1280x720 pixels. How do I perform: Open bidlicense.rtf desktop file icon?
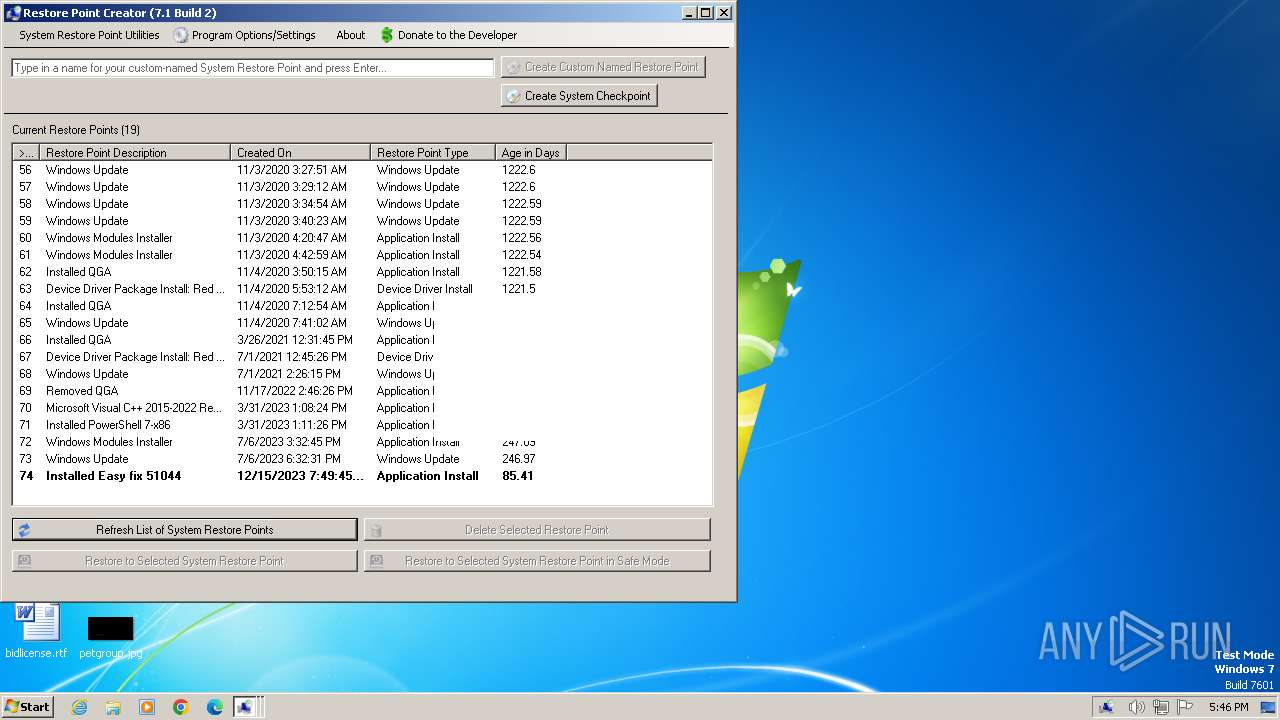pyautogui.click(x=37, y=631)
